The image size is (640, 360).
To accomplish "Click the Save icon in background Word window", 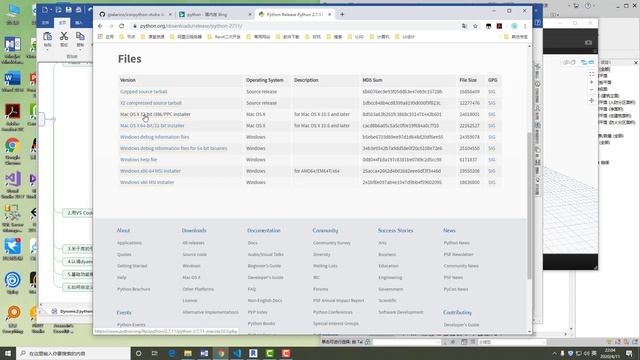I will coord(69,9).
